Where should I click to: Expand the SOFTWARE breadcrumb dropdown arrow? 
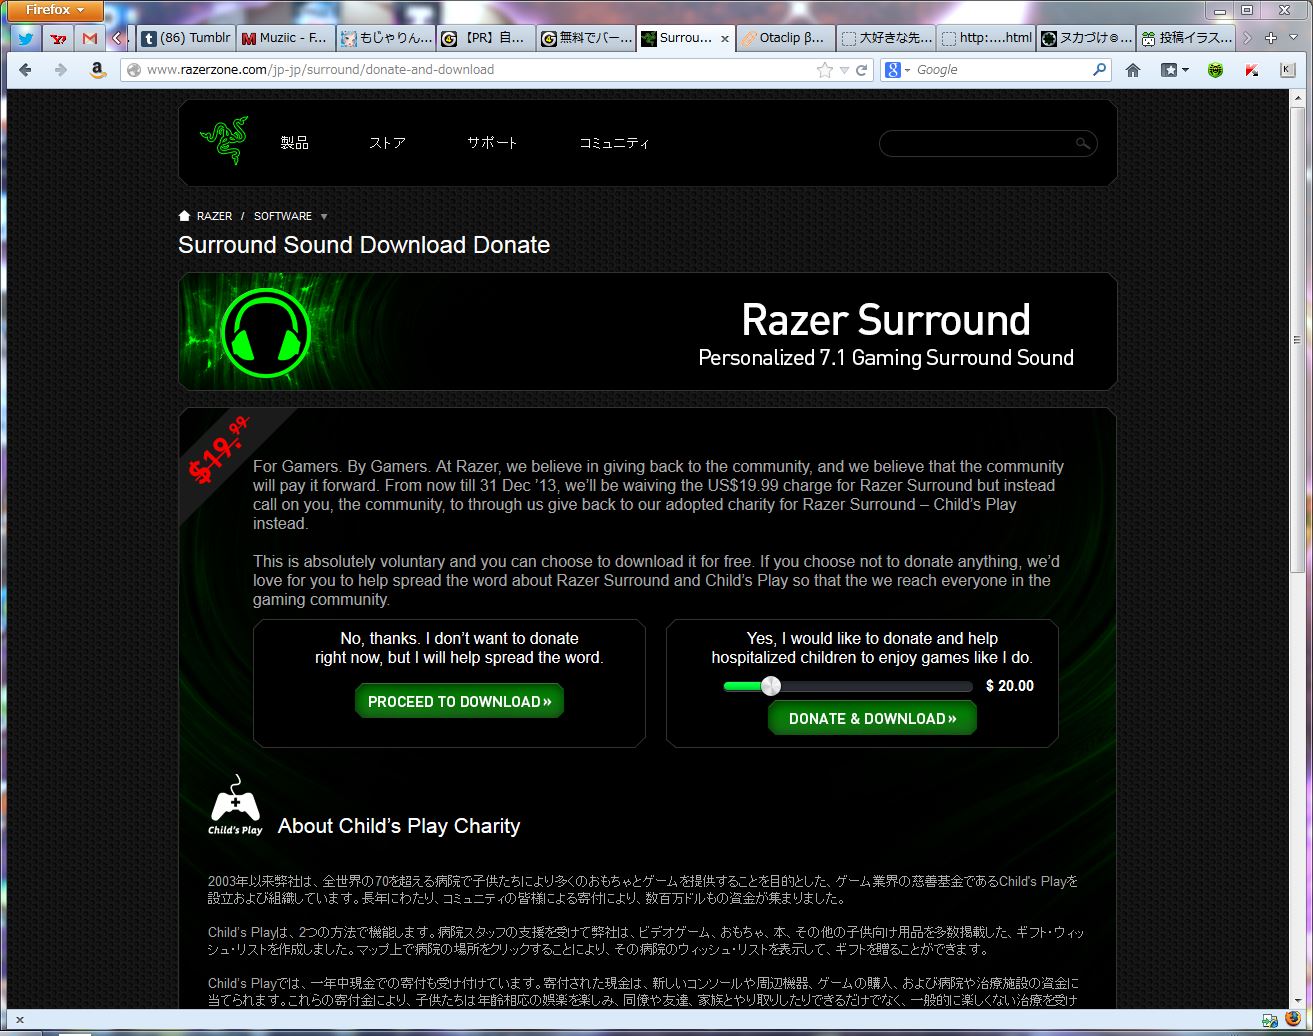[324, 217]
